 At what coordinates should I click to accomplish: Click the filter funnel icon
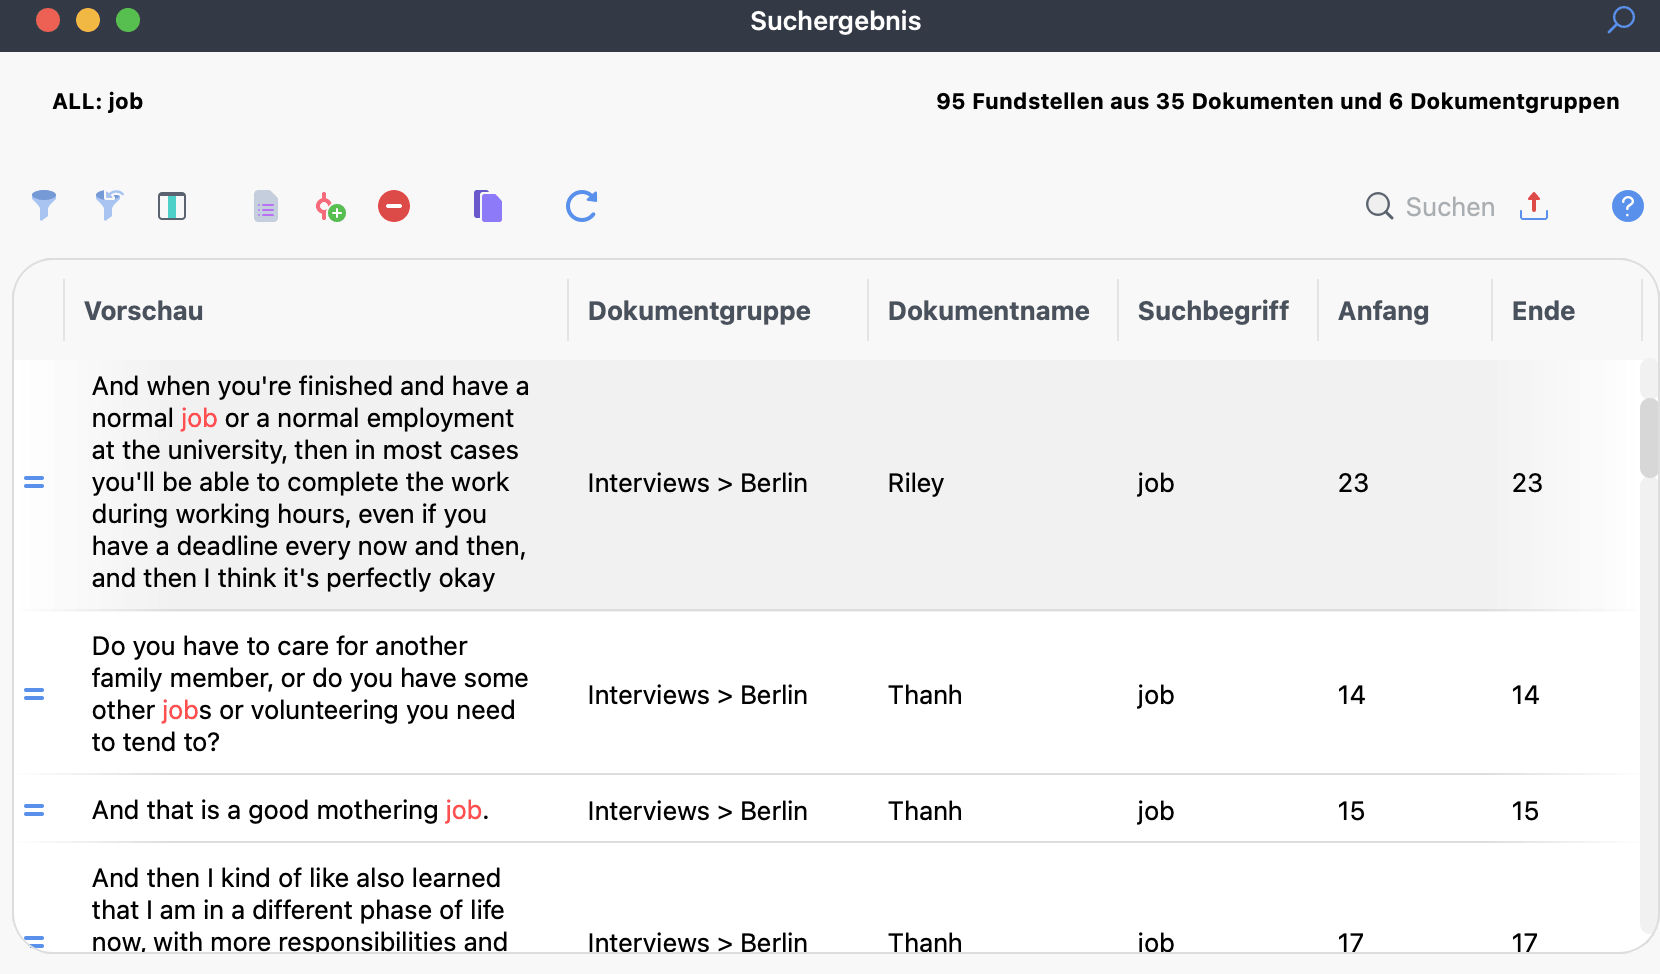point(44,206)
